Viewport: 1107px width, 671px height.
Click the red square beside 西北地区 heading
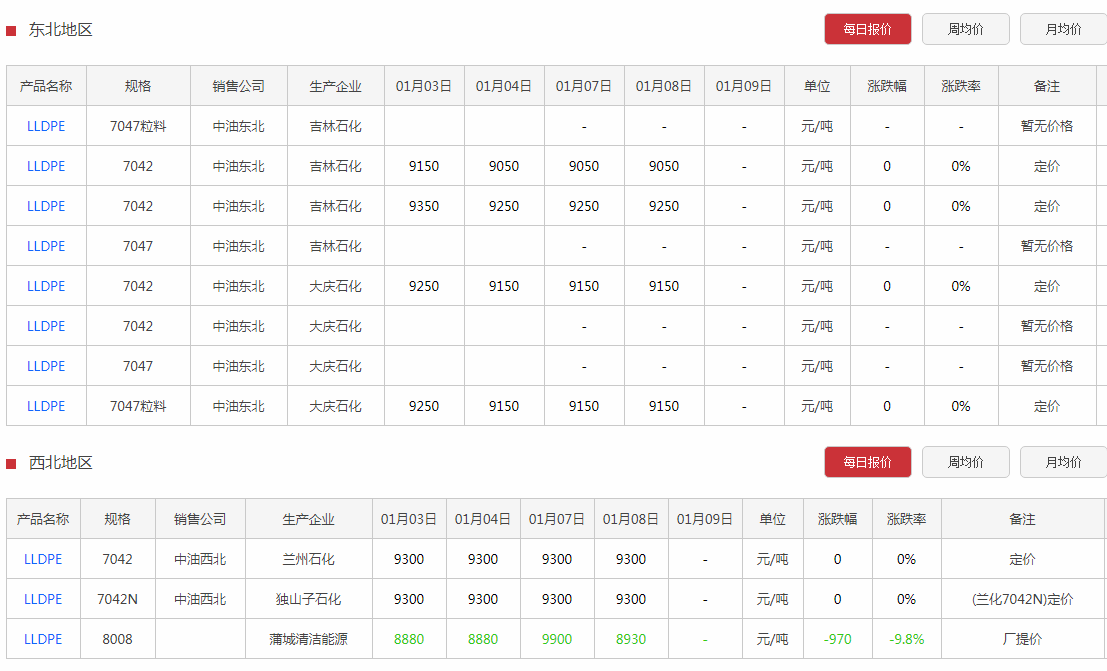coord(11,463)
